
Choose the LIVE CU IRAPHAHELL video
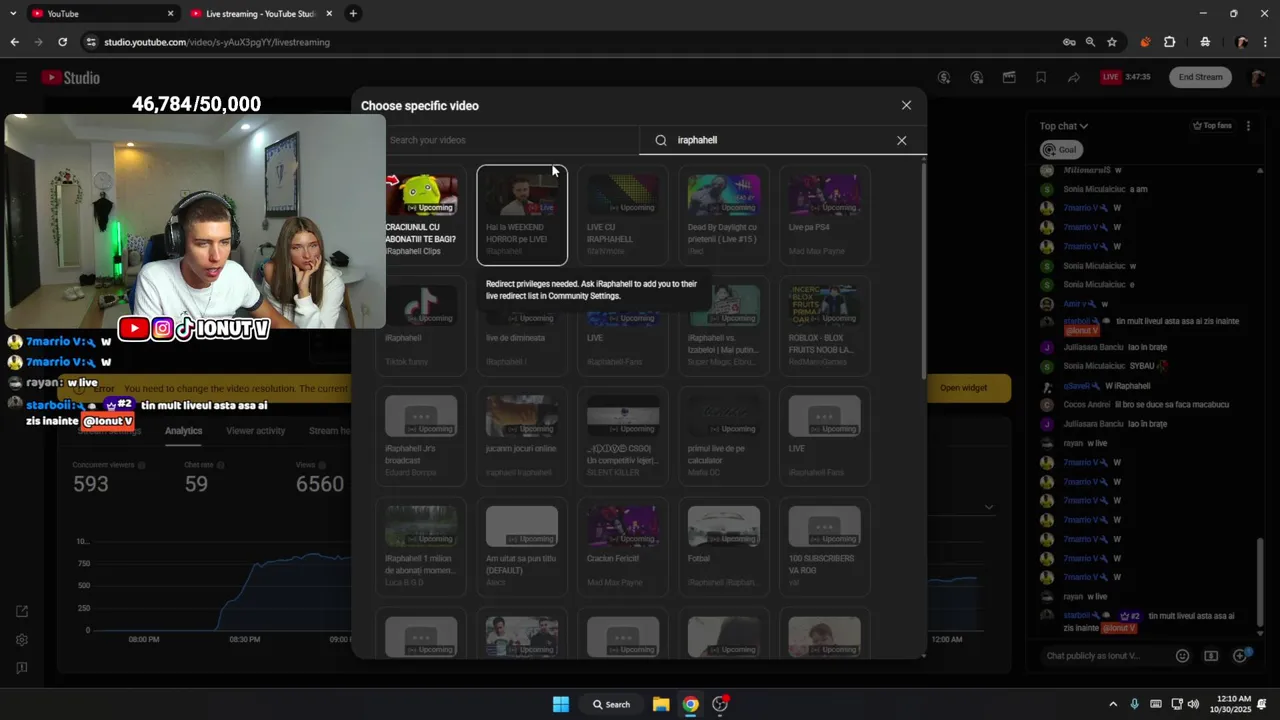[623, 215]
